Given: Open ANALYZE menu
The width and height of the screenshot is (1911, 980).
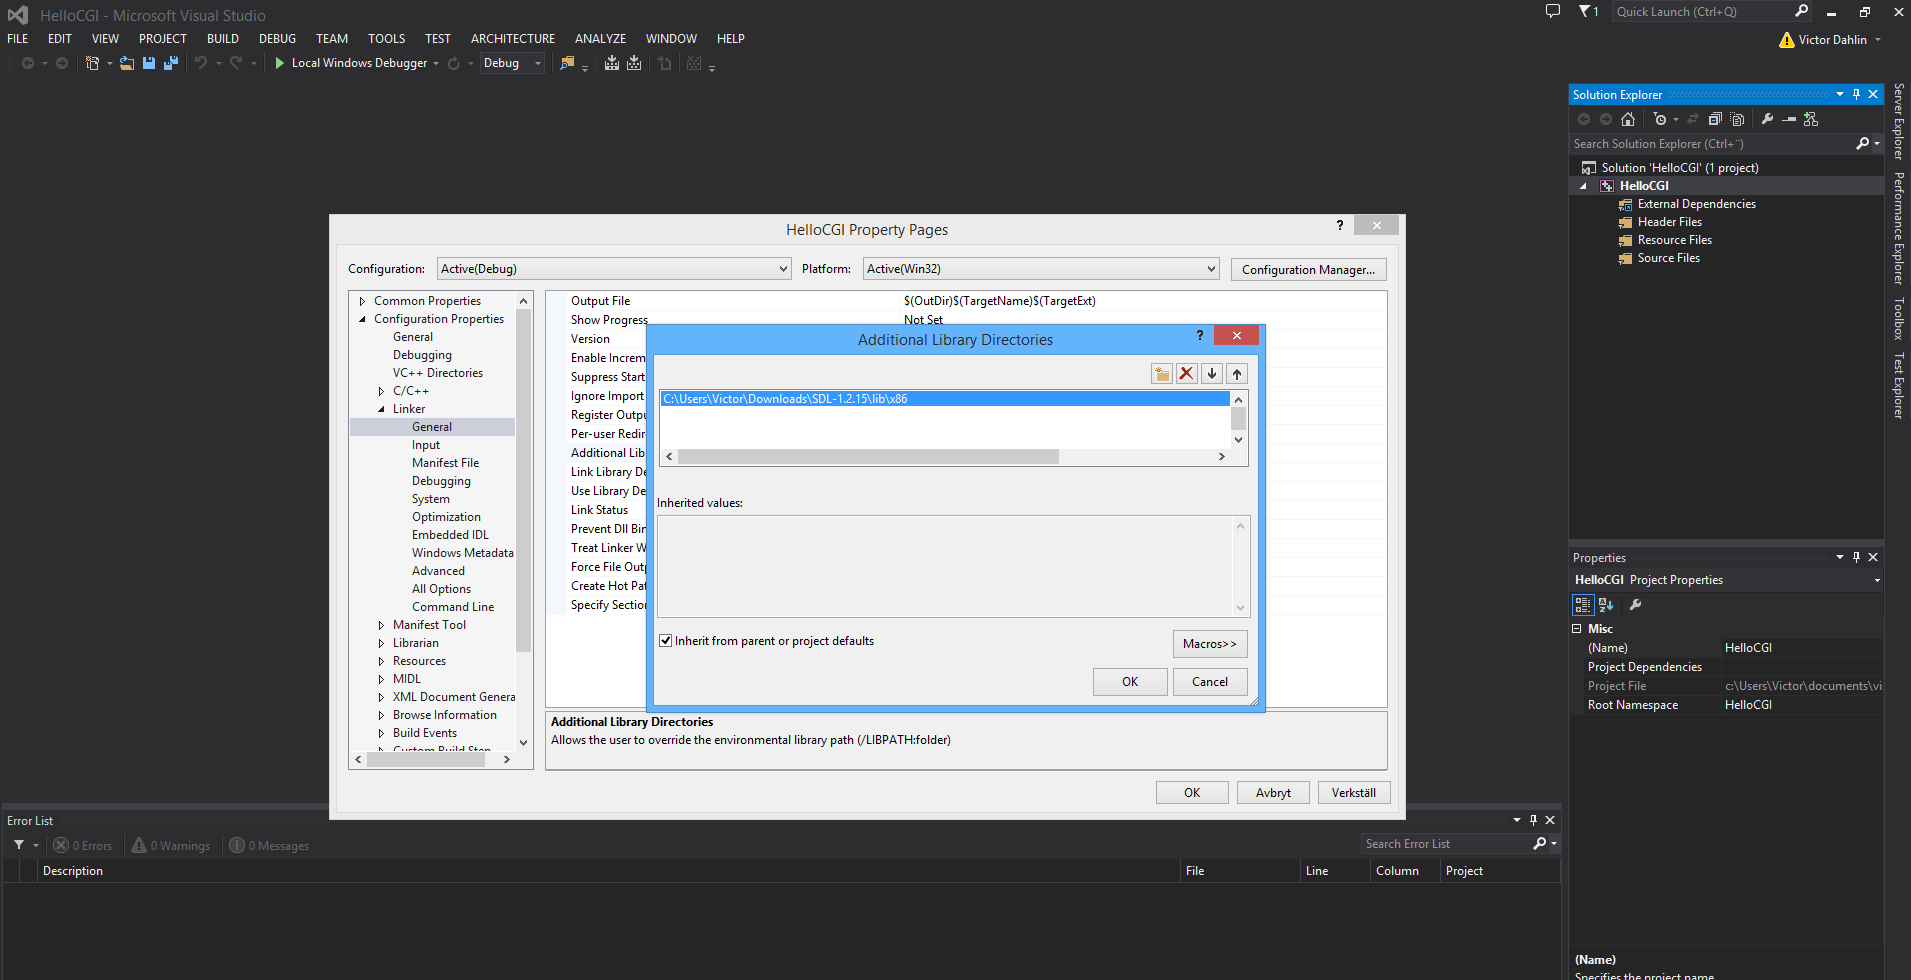Looking at the screenshot, I should point(600,39).
